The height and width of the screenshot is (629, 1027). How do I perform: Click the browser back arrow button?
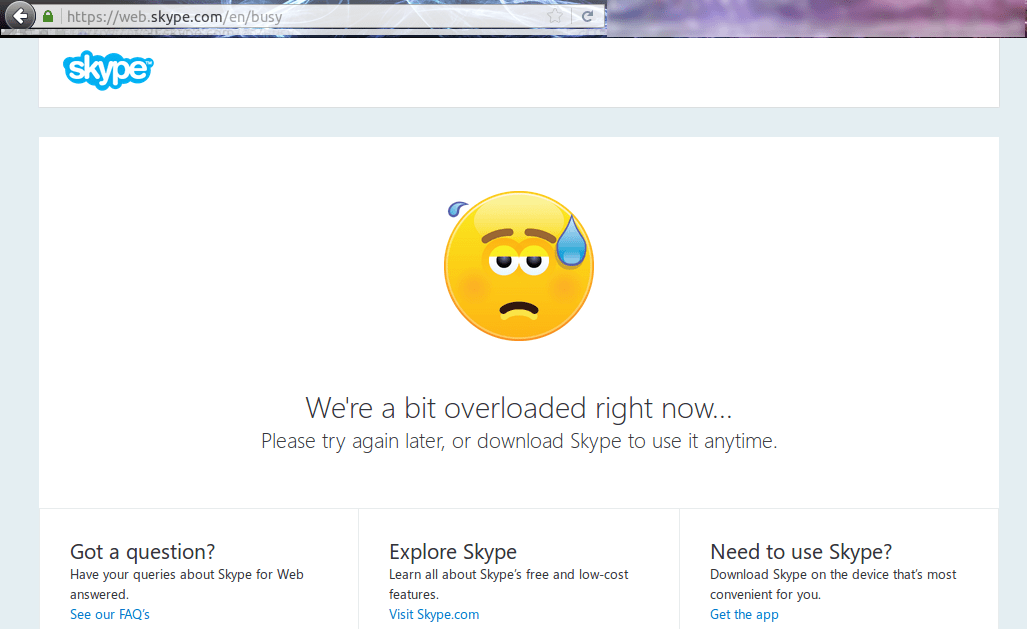20,16
